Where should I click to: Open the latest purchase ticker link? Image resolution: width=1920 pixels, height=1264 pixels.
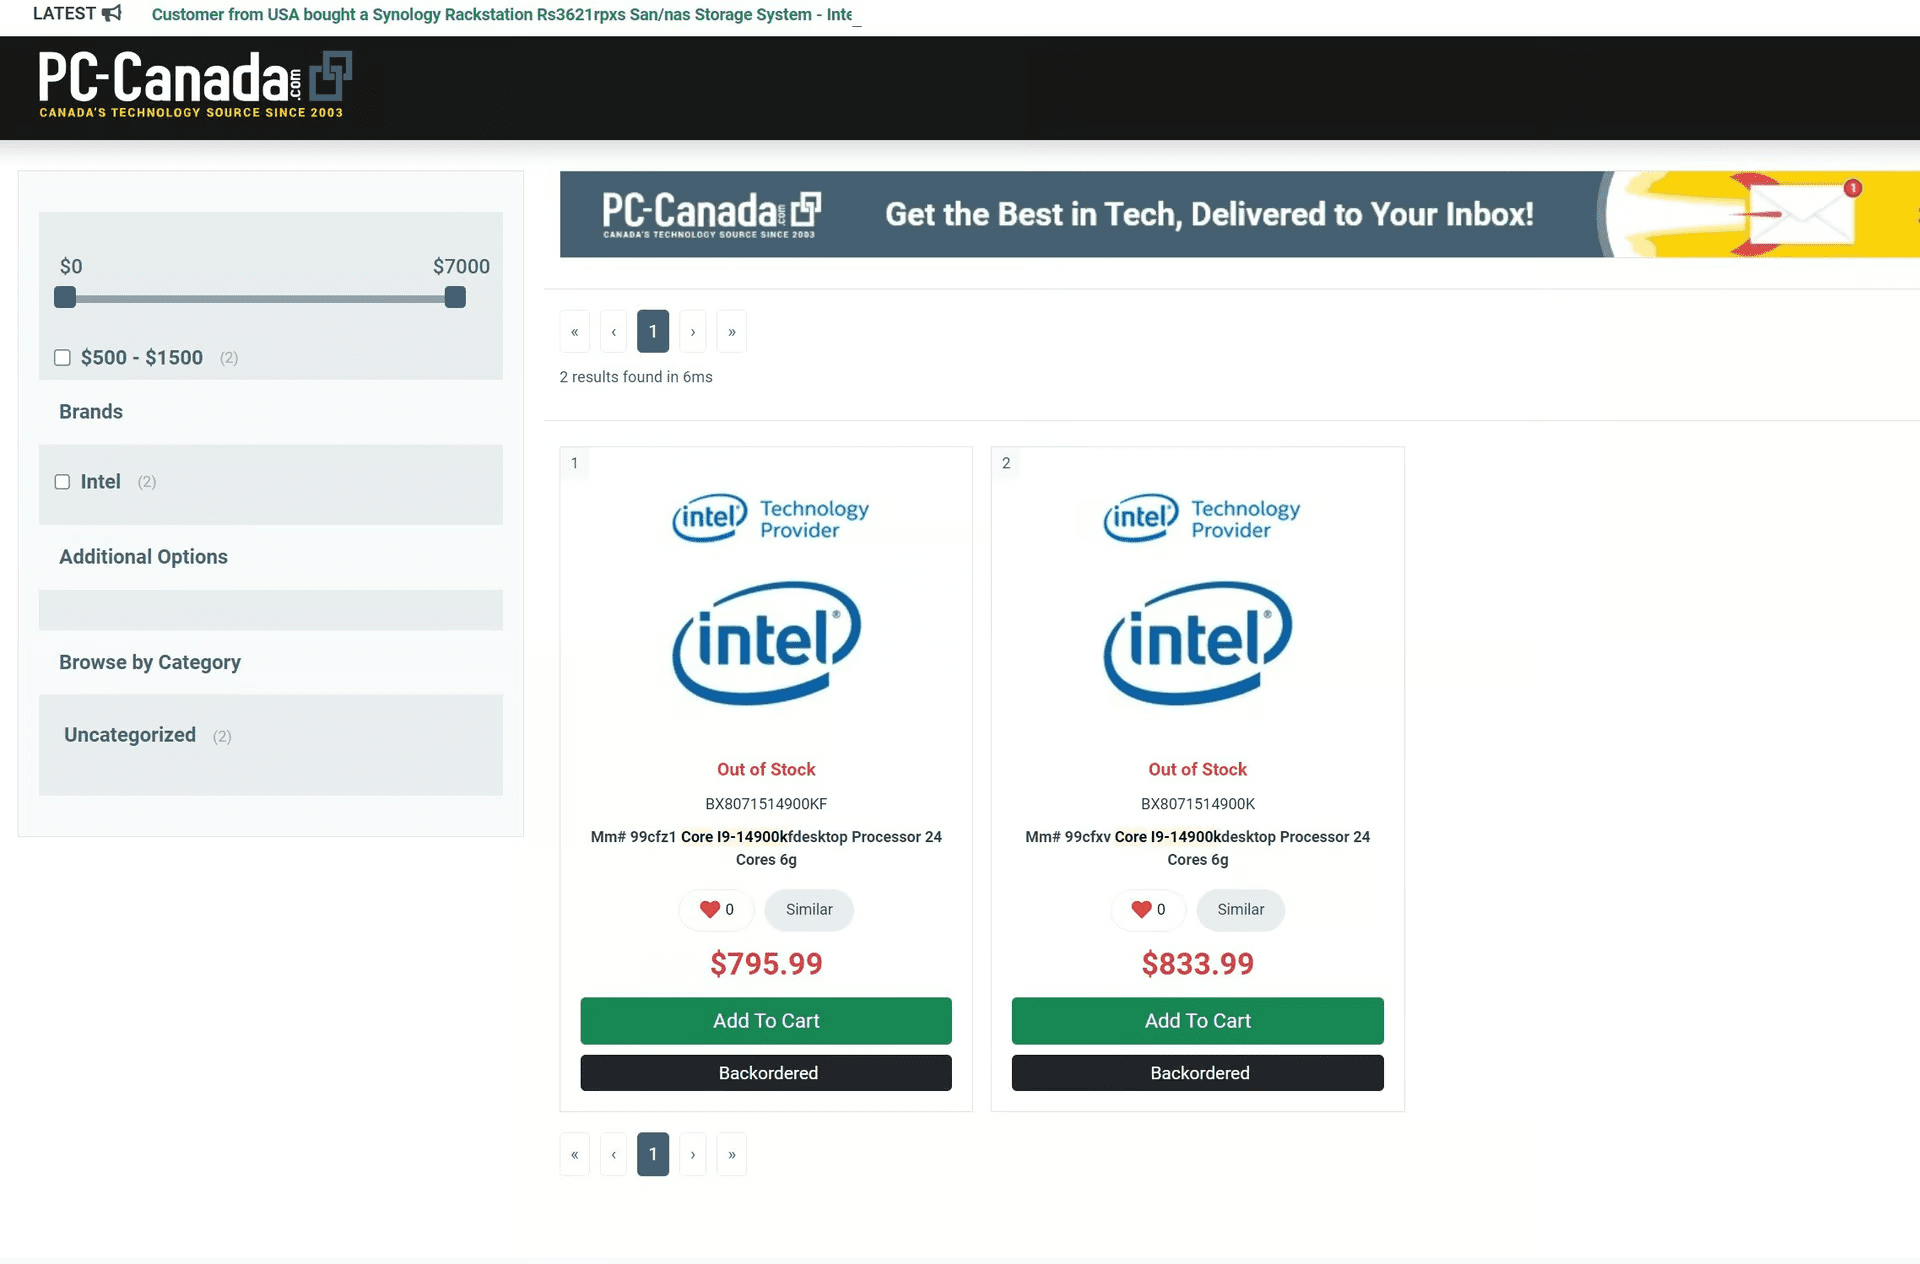point(502,15)
